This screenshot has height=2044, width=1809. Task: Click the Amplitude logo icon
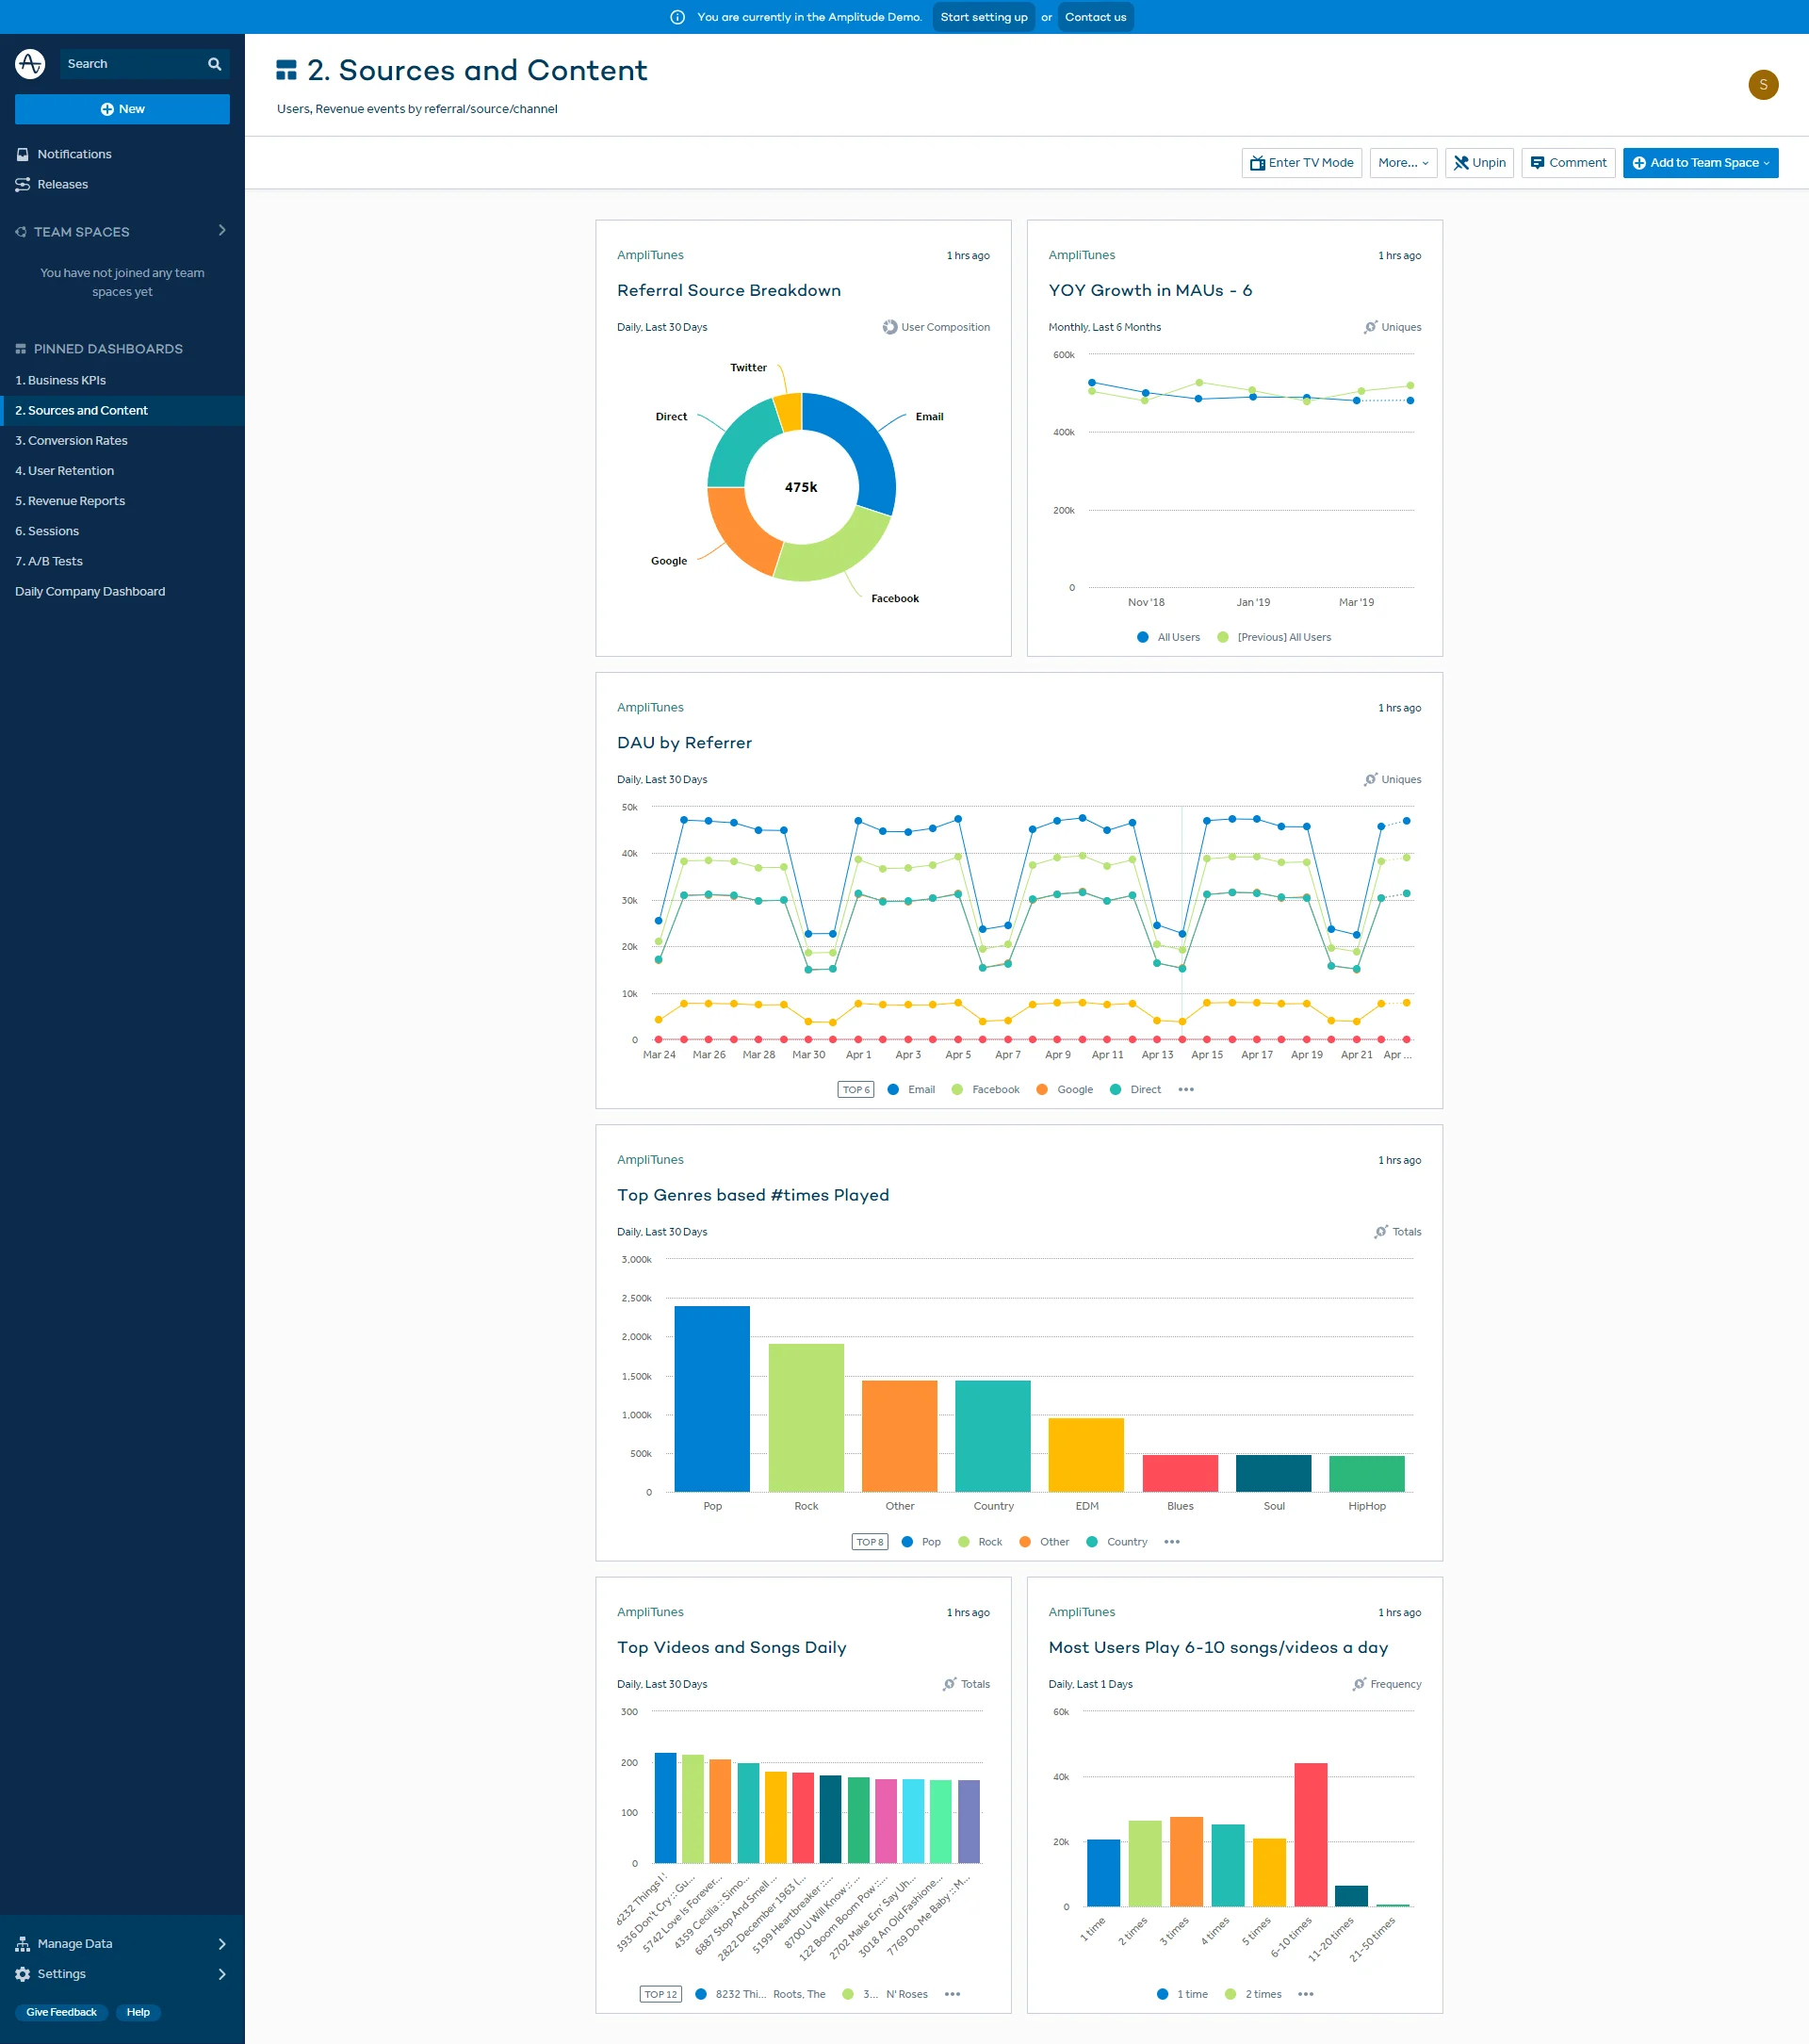pyautogui.click(x=30, y=63)
